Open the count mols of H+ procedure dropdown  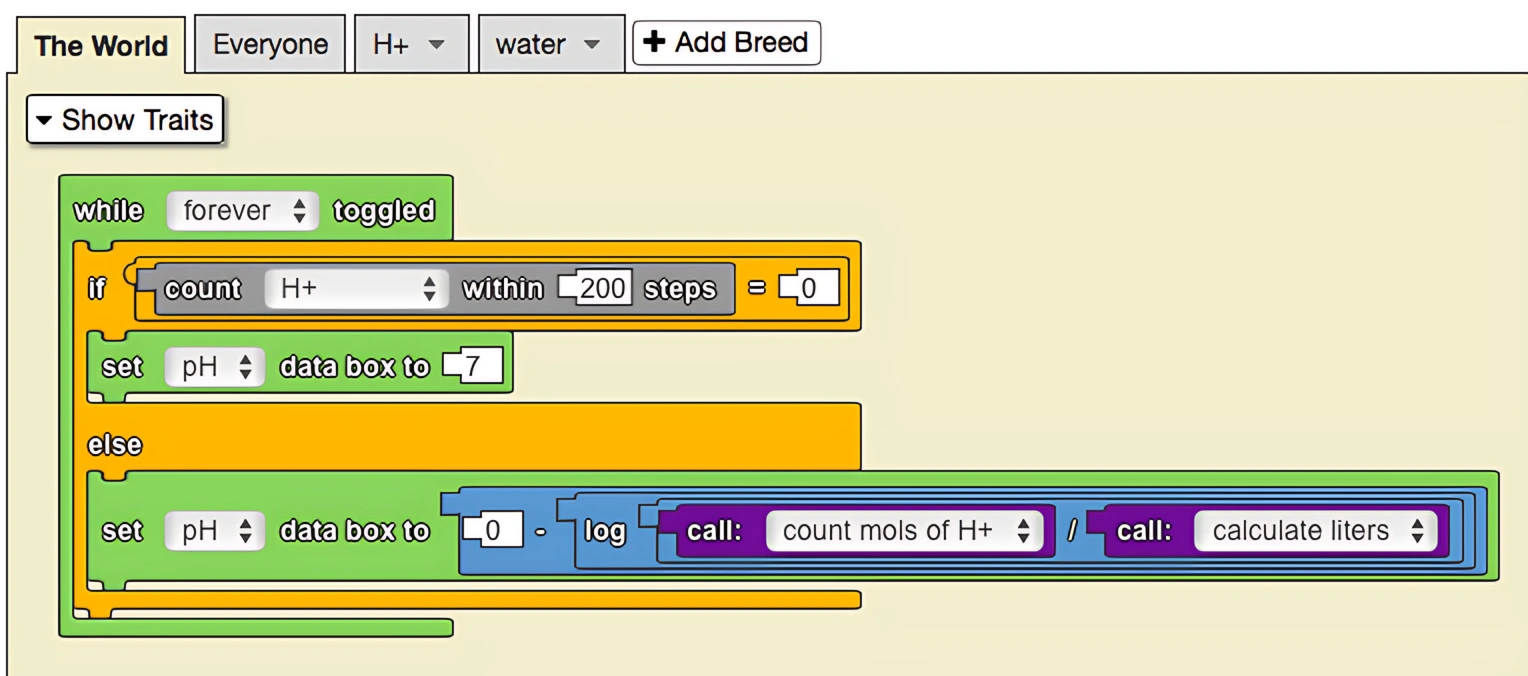tap(1026, 531)
